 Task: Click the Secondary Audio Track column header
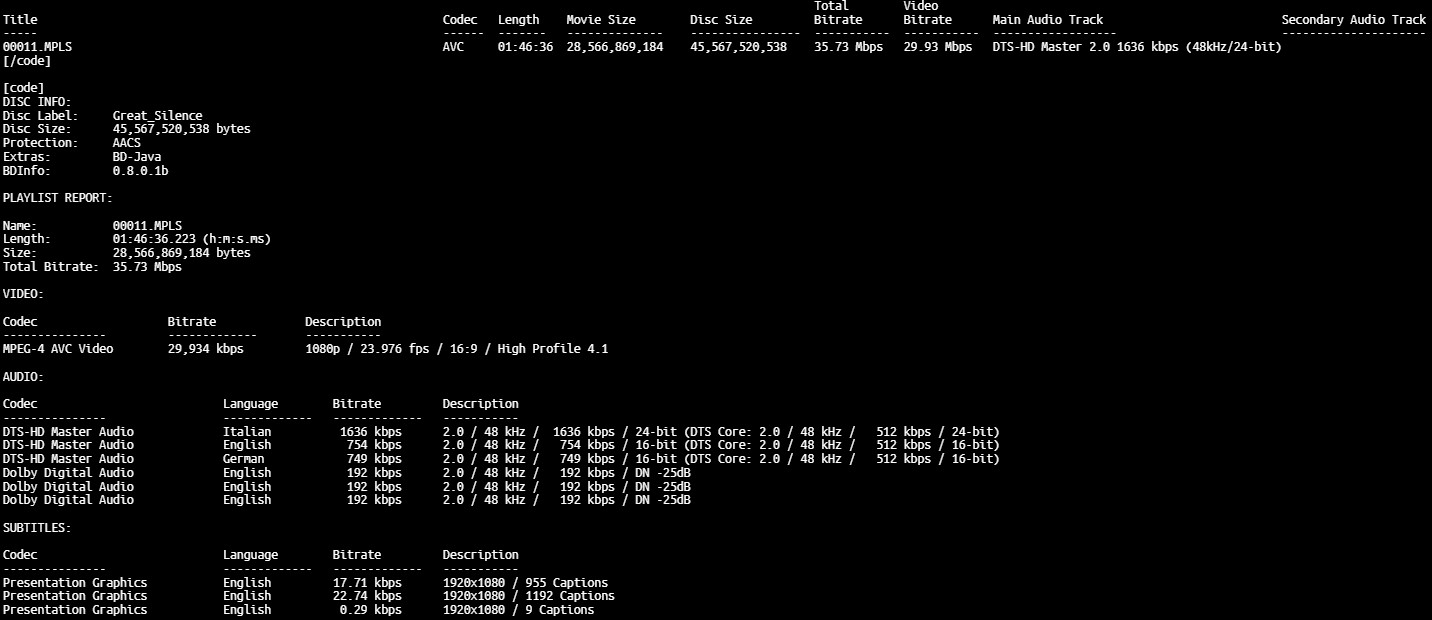click(x=1353, y=20)
